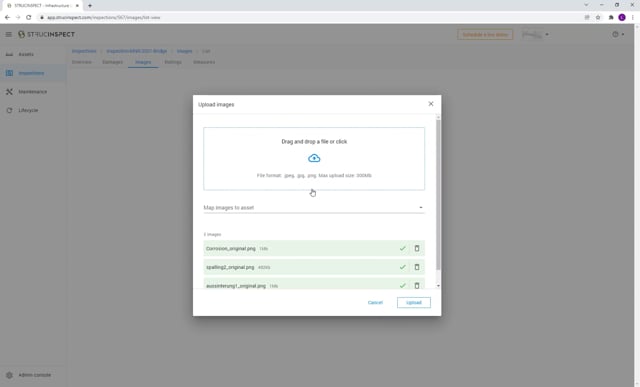Expand the help menu dropdown arrow
Viewport: 640px width, 387px height.
[623, 34]
